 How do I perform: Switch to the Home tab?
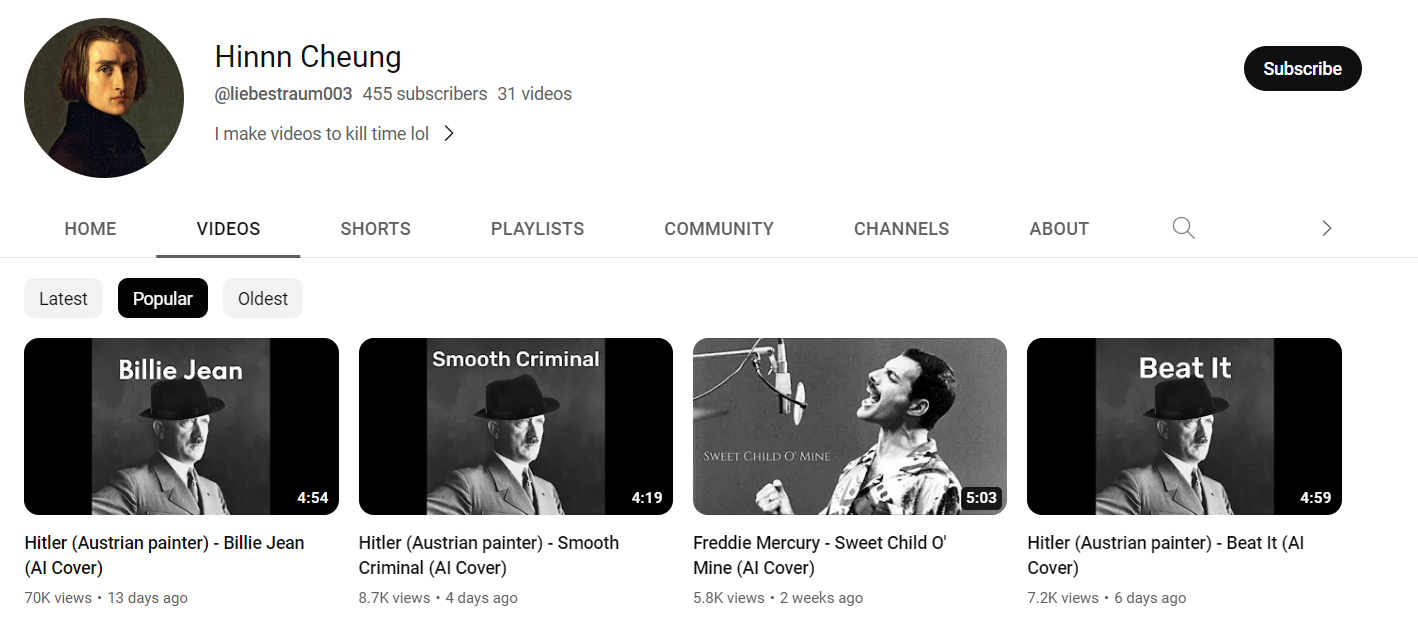pyautogui.click(x=90, y=229)
